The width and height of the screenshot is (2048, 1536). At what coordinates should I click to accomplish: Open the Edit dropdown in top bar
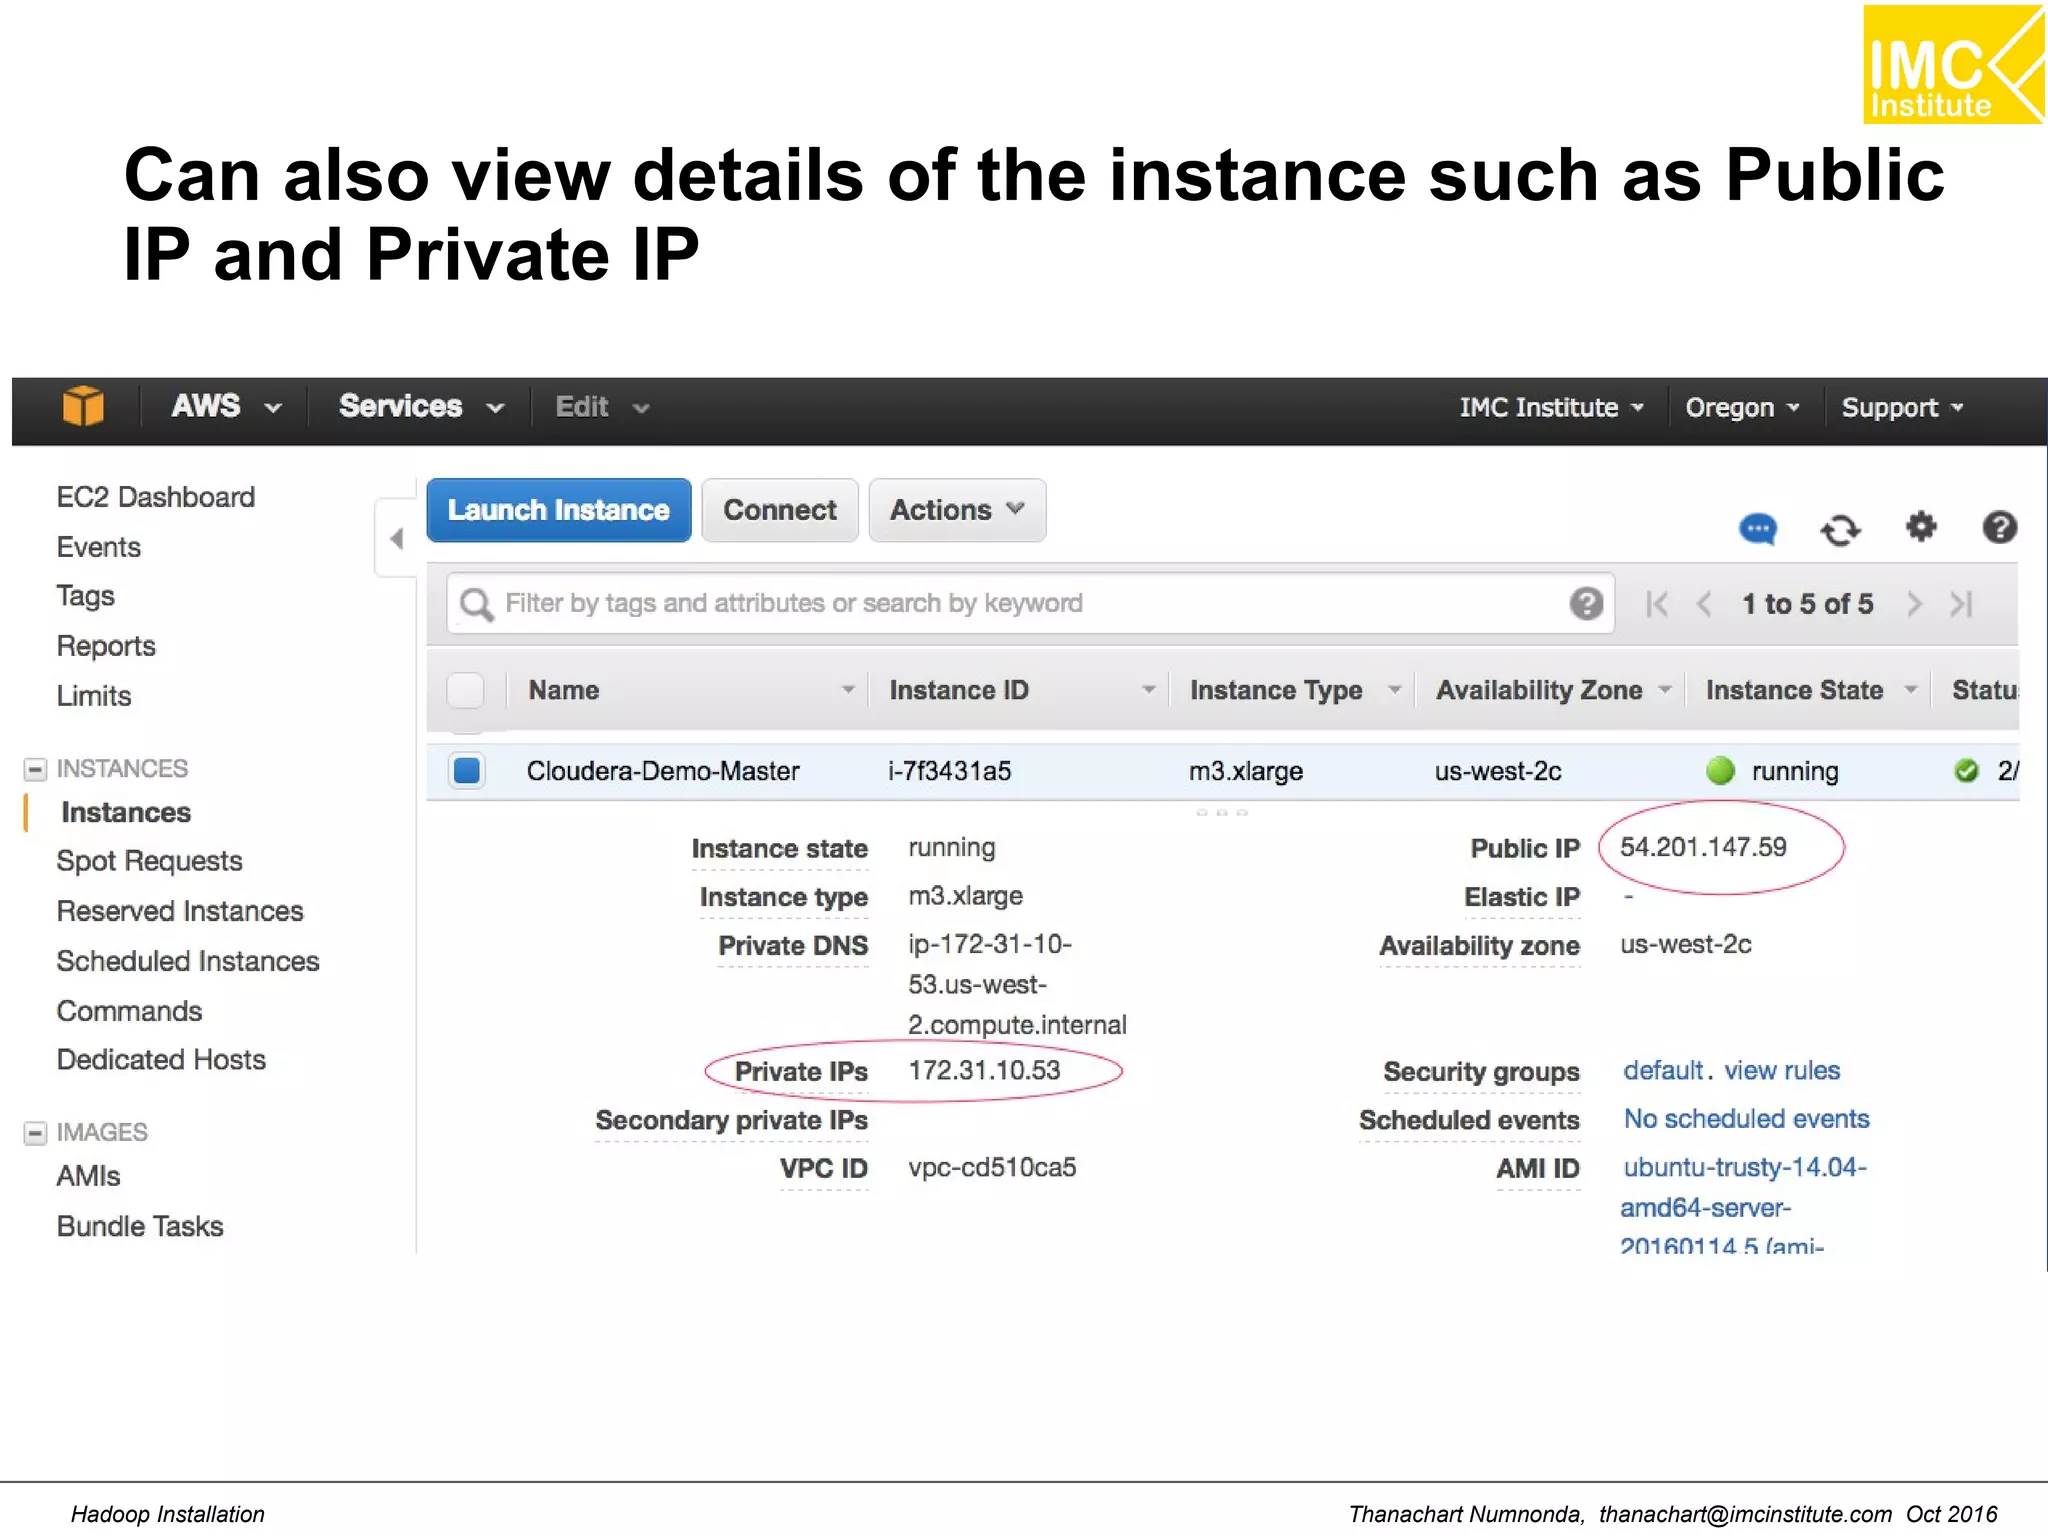tap(603, 407)
